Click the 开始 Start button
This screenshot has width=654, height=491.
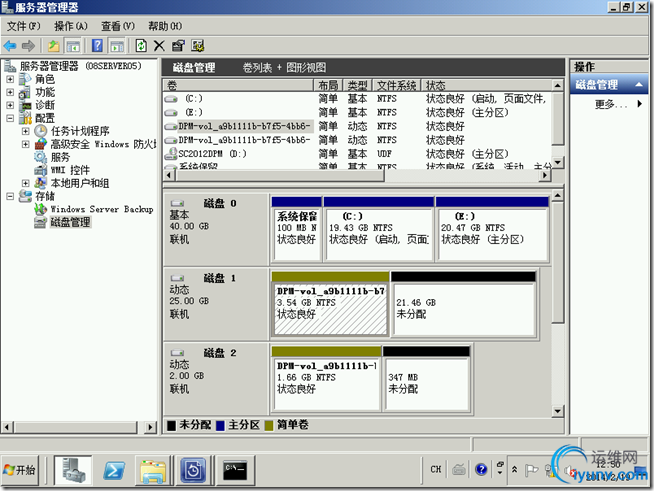pyautogui.click(x=20, y=470)
